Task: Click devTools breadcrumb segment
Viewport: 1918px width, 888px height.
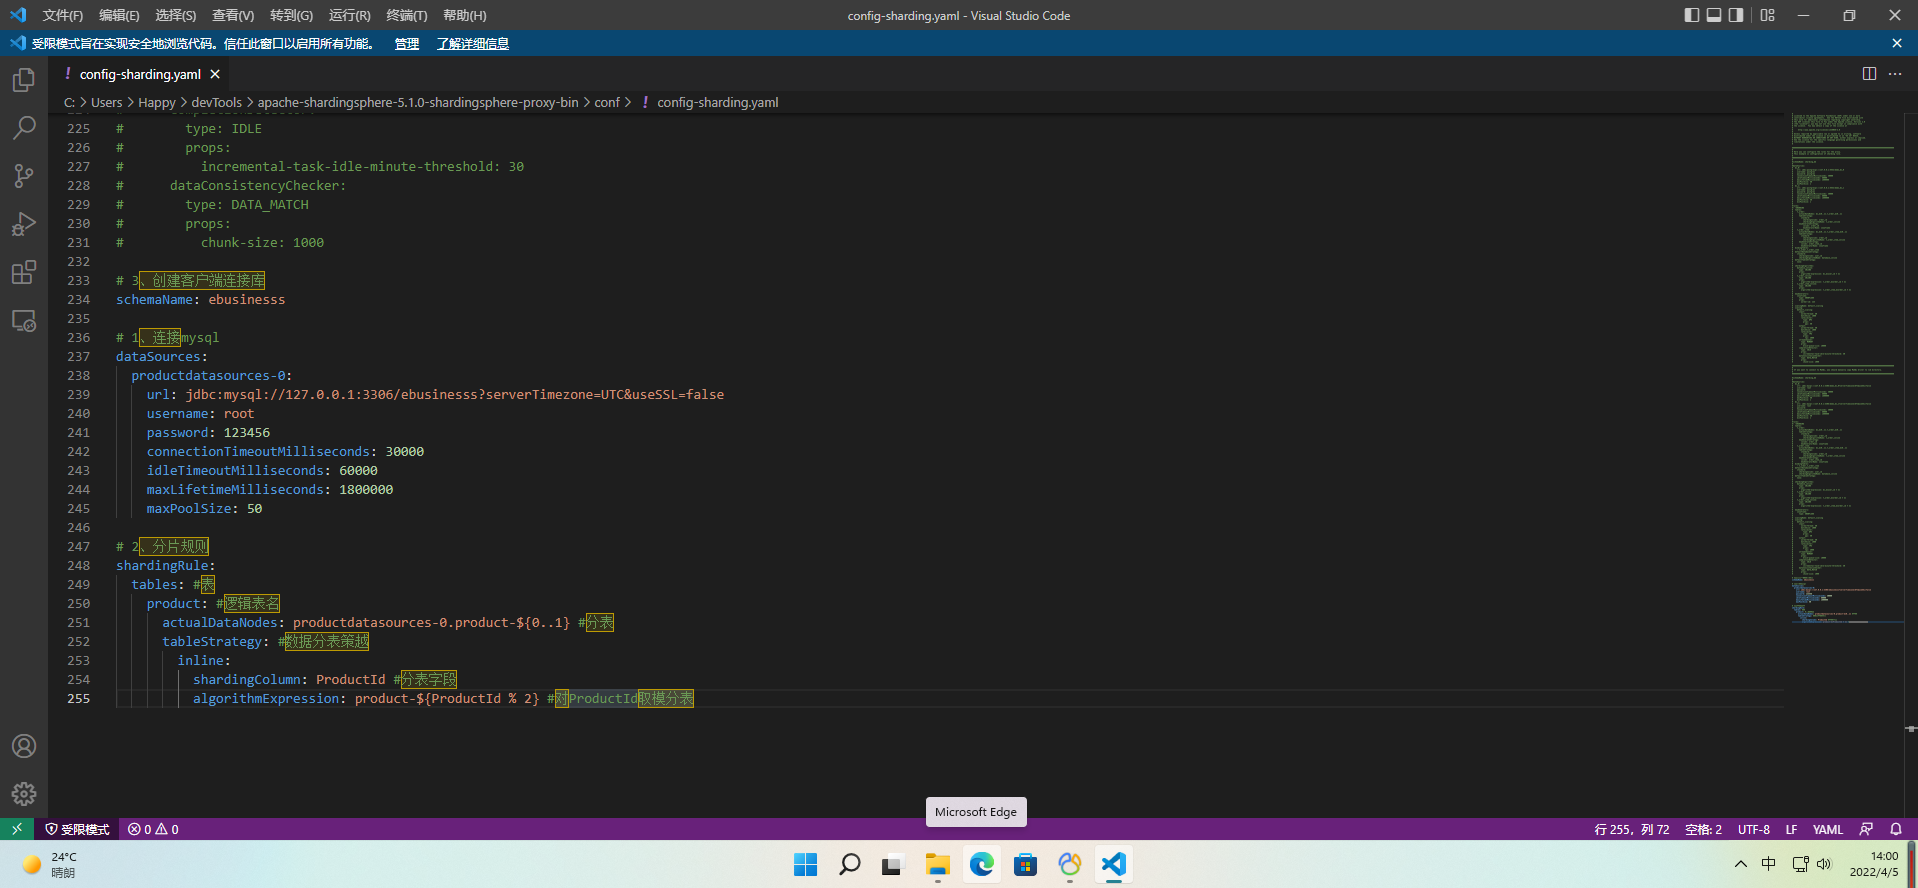Action: coord(216,102)
